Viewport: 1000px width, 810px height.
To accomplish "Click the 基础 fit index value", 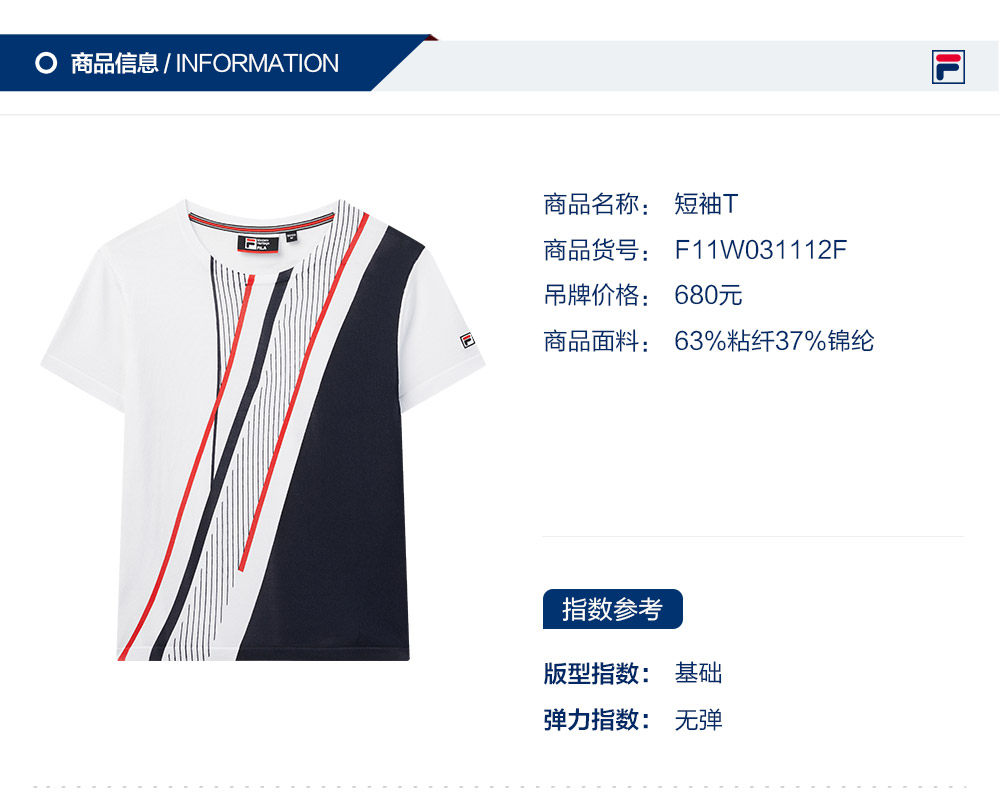I will click(x=698, y=674).
